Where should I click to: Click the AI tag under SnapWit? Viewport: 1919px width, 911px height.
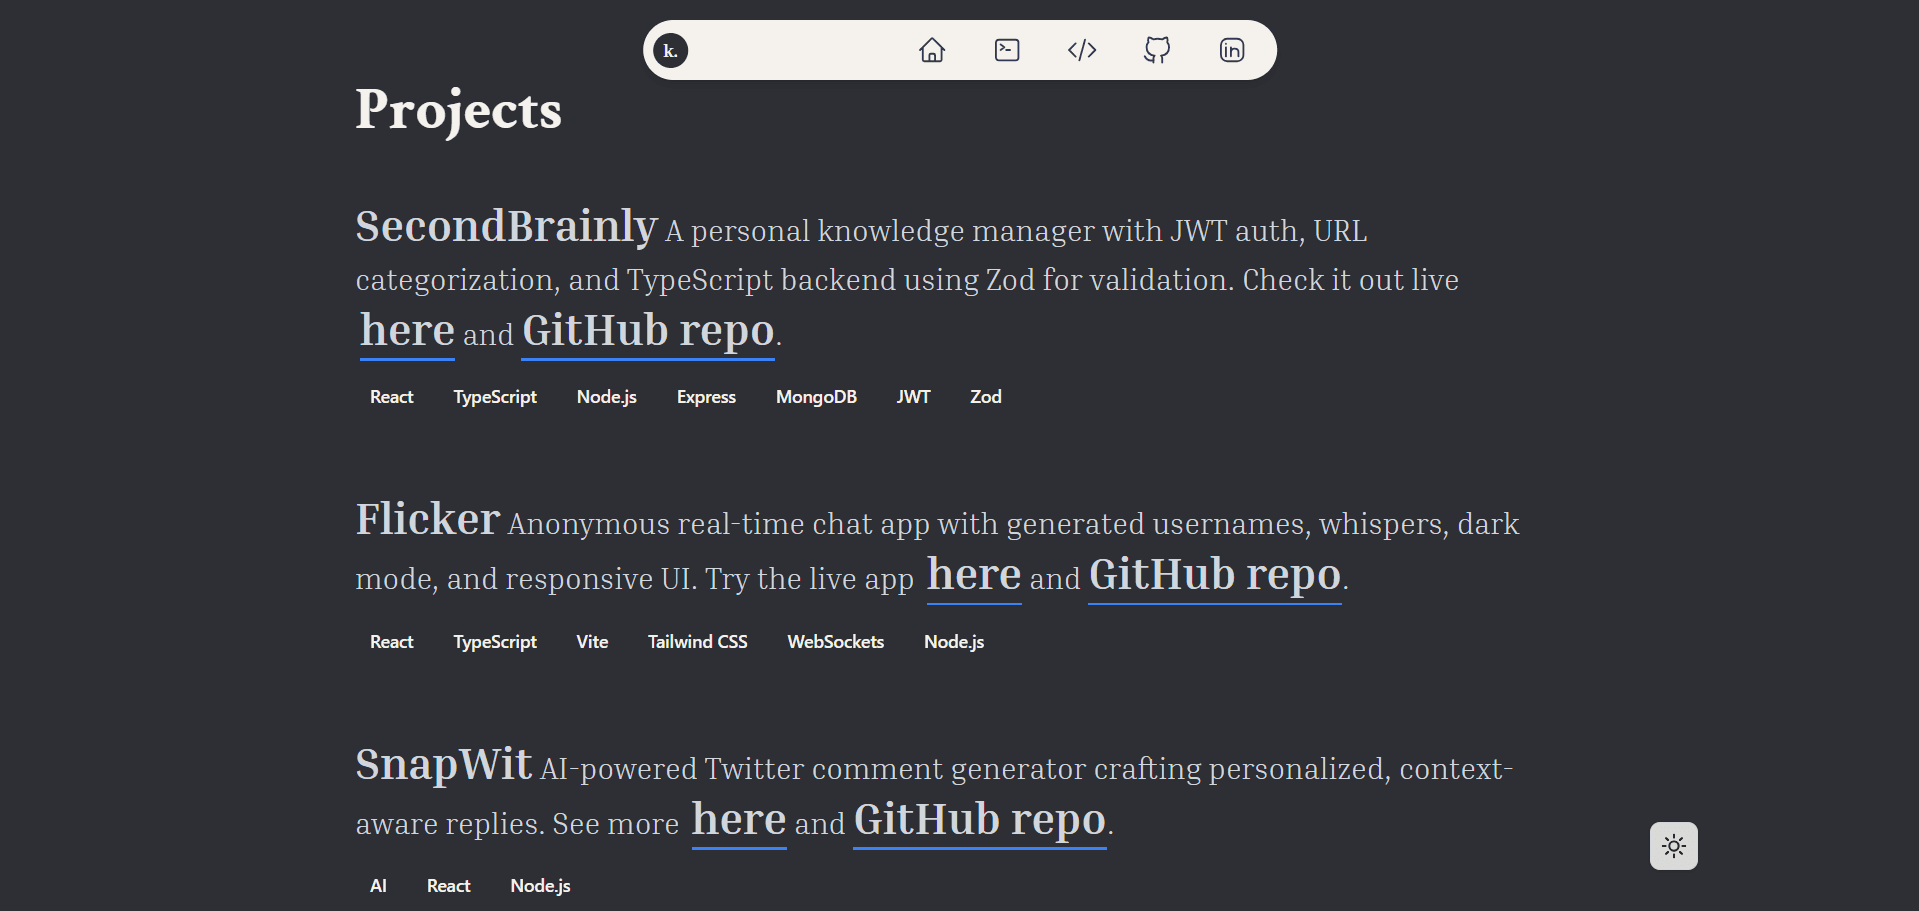point(378,886)
